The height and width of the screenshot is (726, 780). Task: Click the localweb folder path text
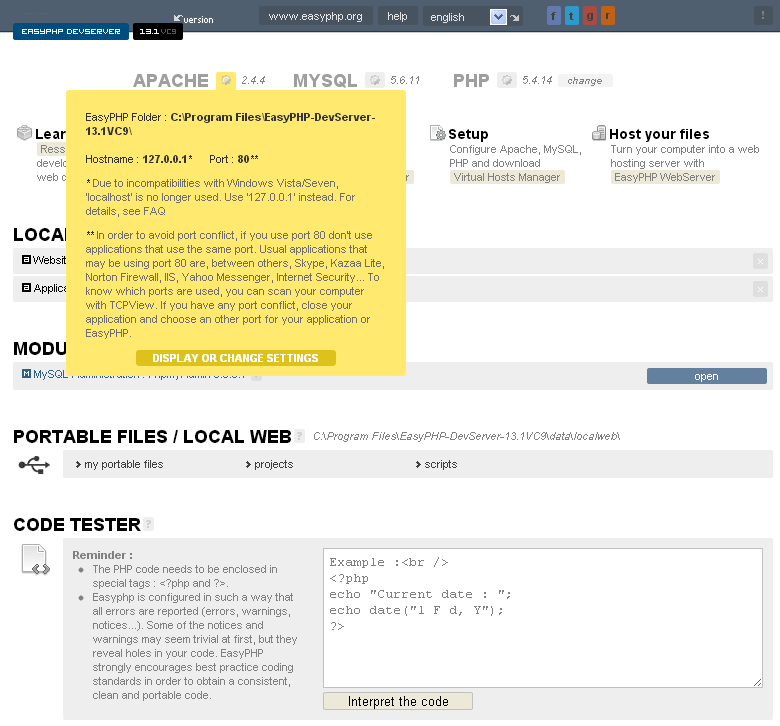coord(467,436)
